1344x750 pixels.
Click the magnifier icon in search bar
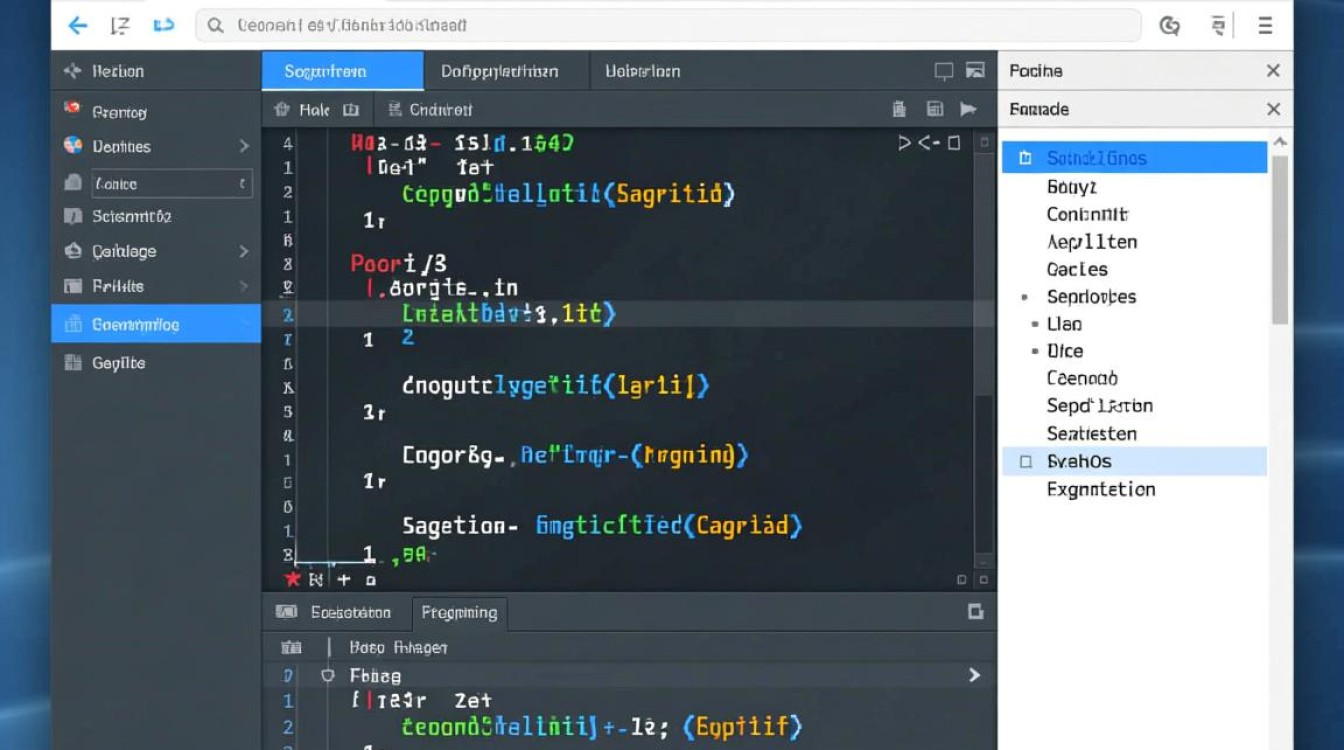tap(213, 25)
